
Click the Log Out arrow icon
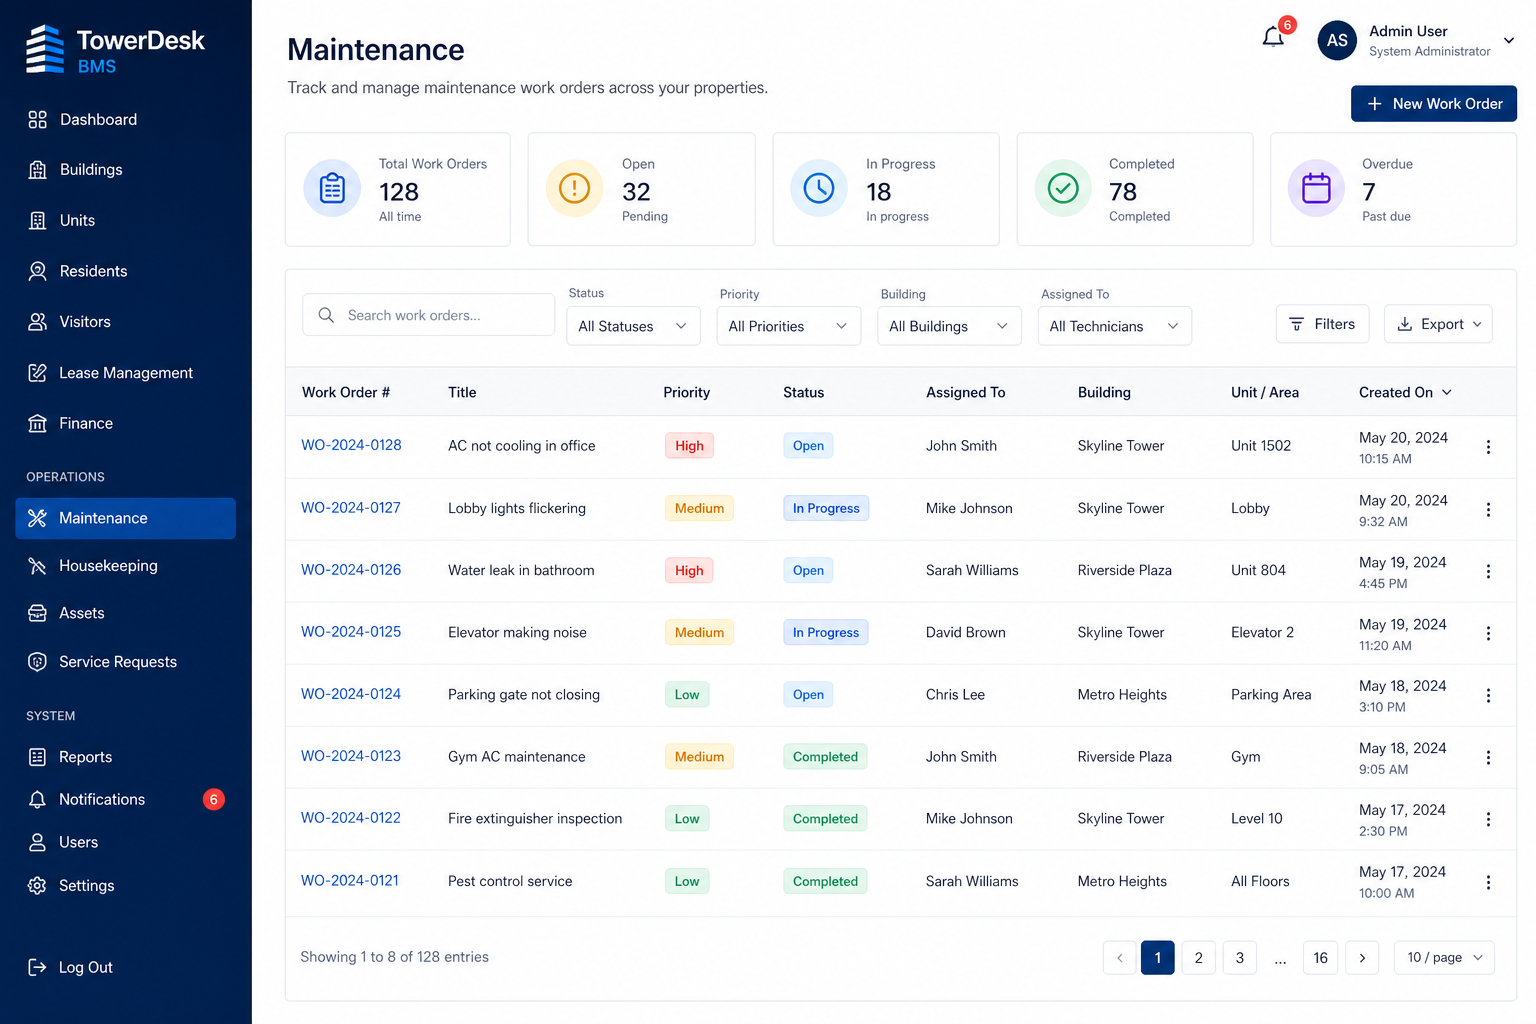[37, 967]
